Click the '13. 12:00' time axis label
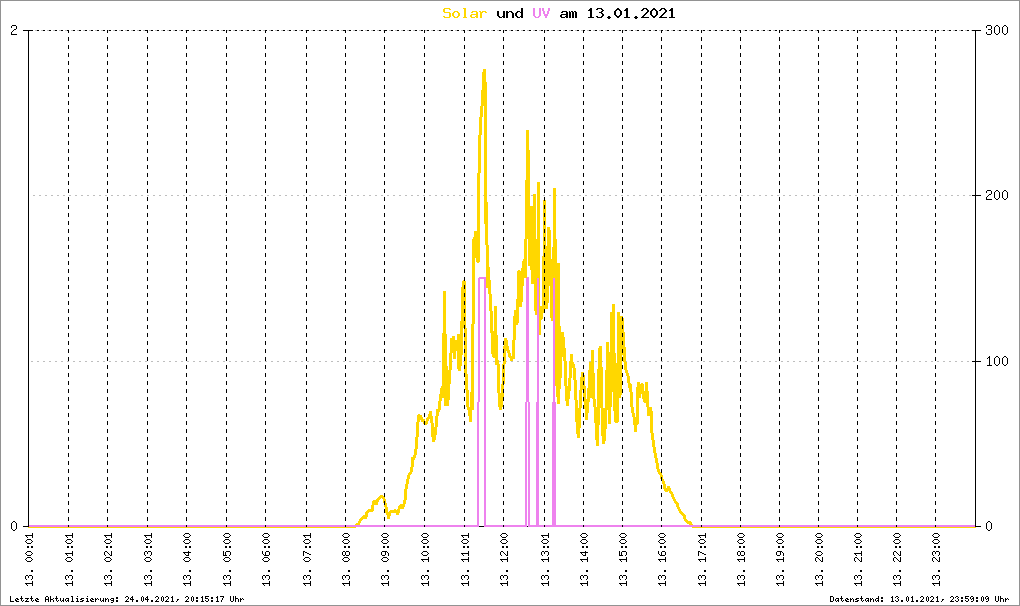Viewport: 1020px width, 606px height. (x=504, y=560)
